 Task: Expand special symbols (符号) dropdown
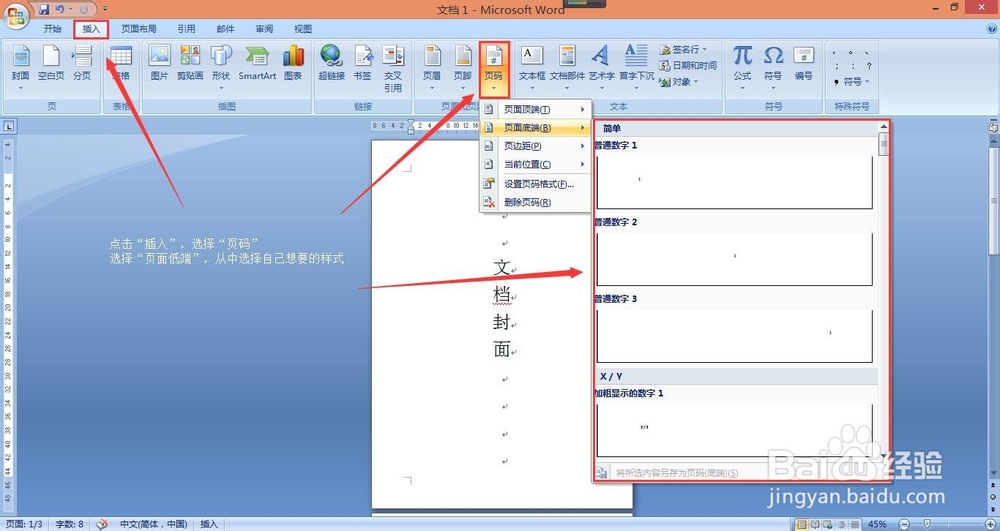(852, 82)
